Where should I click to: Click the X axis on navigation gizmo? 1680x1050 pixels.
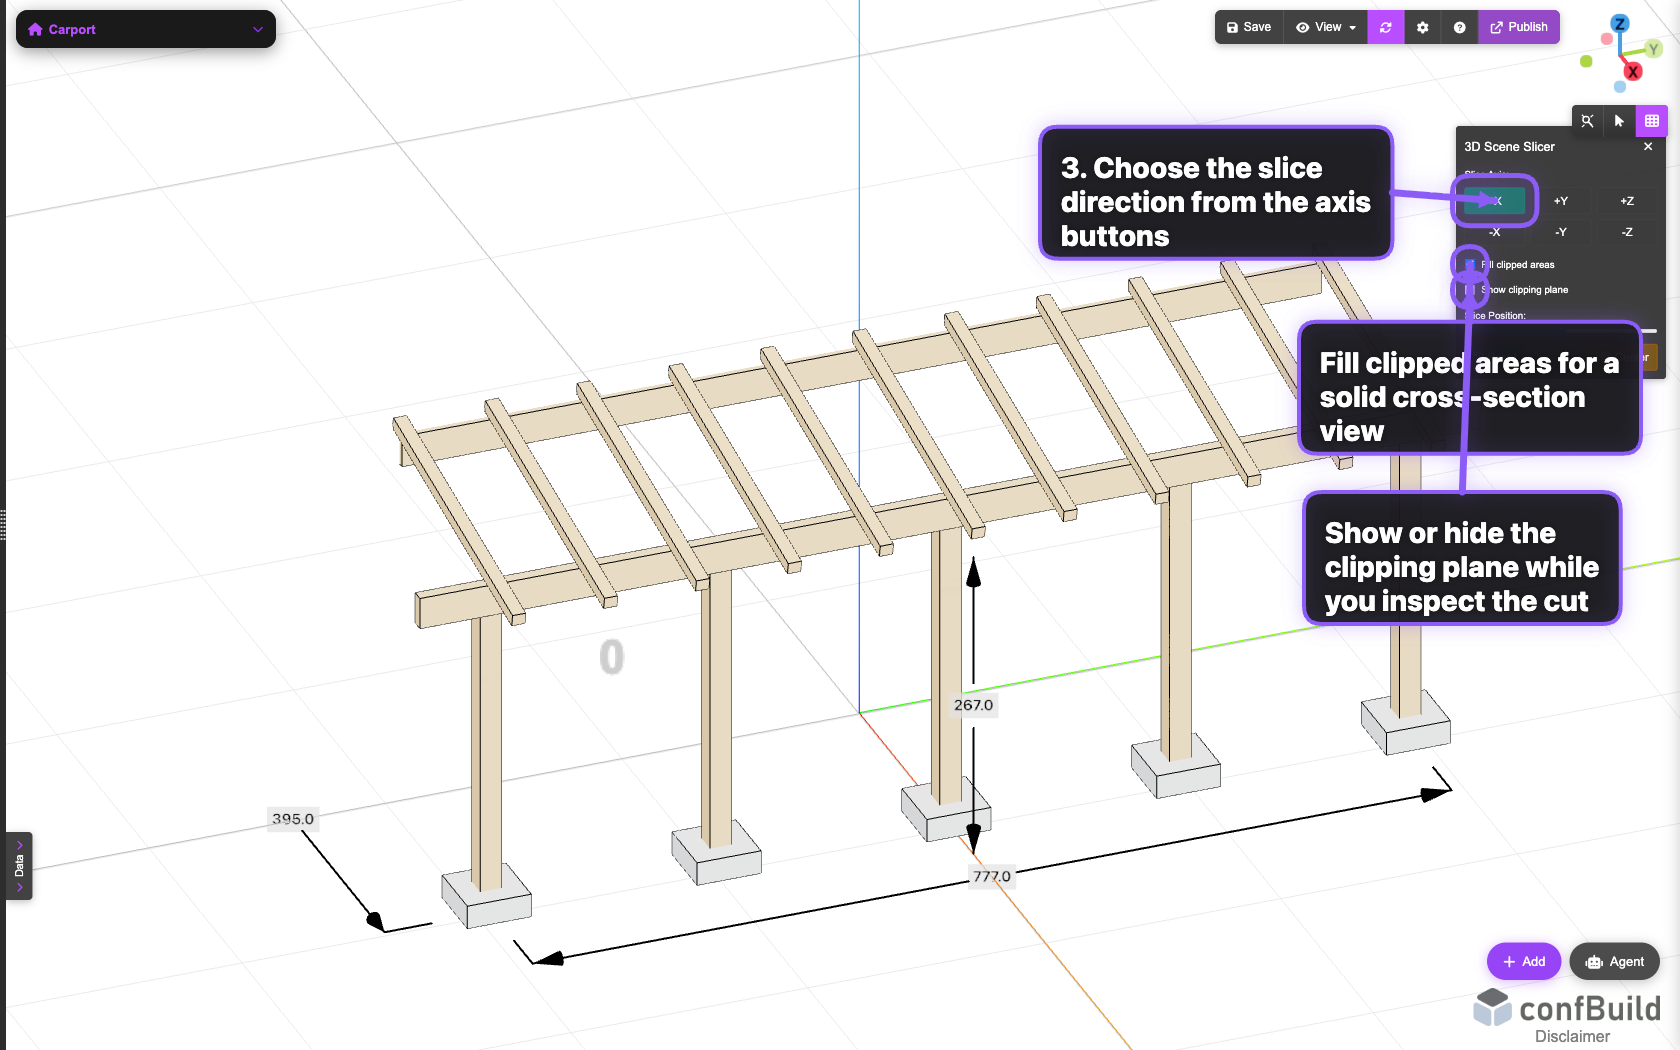[x=1633, y=72]
